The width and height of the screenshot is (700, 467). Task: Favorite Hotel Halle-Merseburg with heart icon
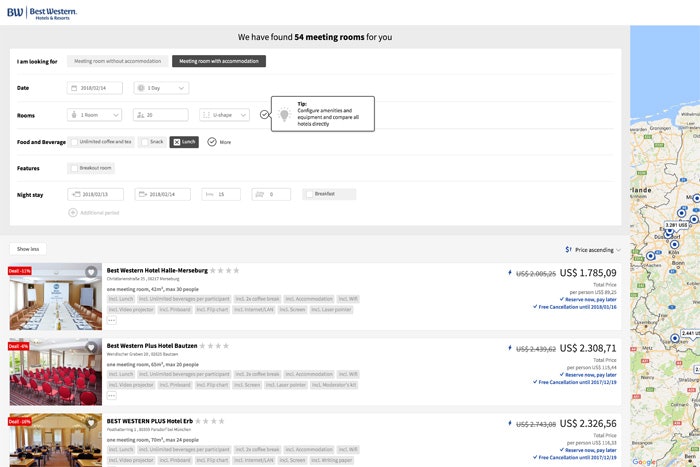pyautogui.click(x=91, y=271)
